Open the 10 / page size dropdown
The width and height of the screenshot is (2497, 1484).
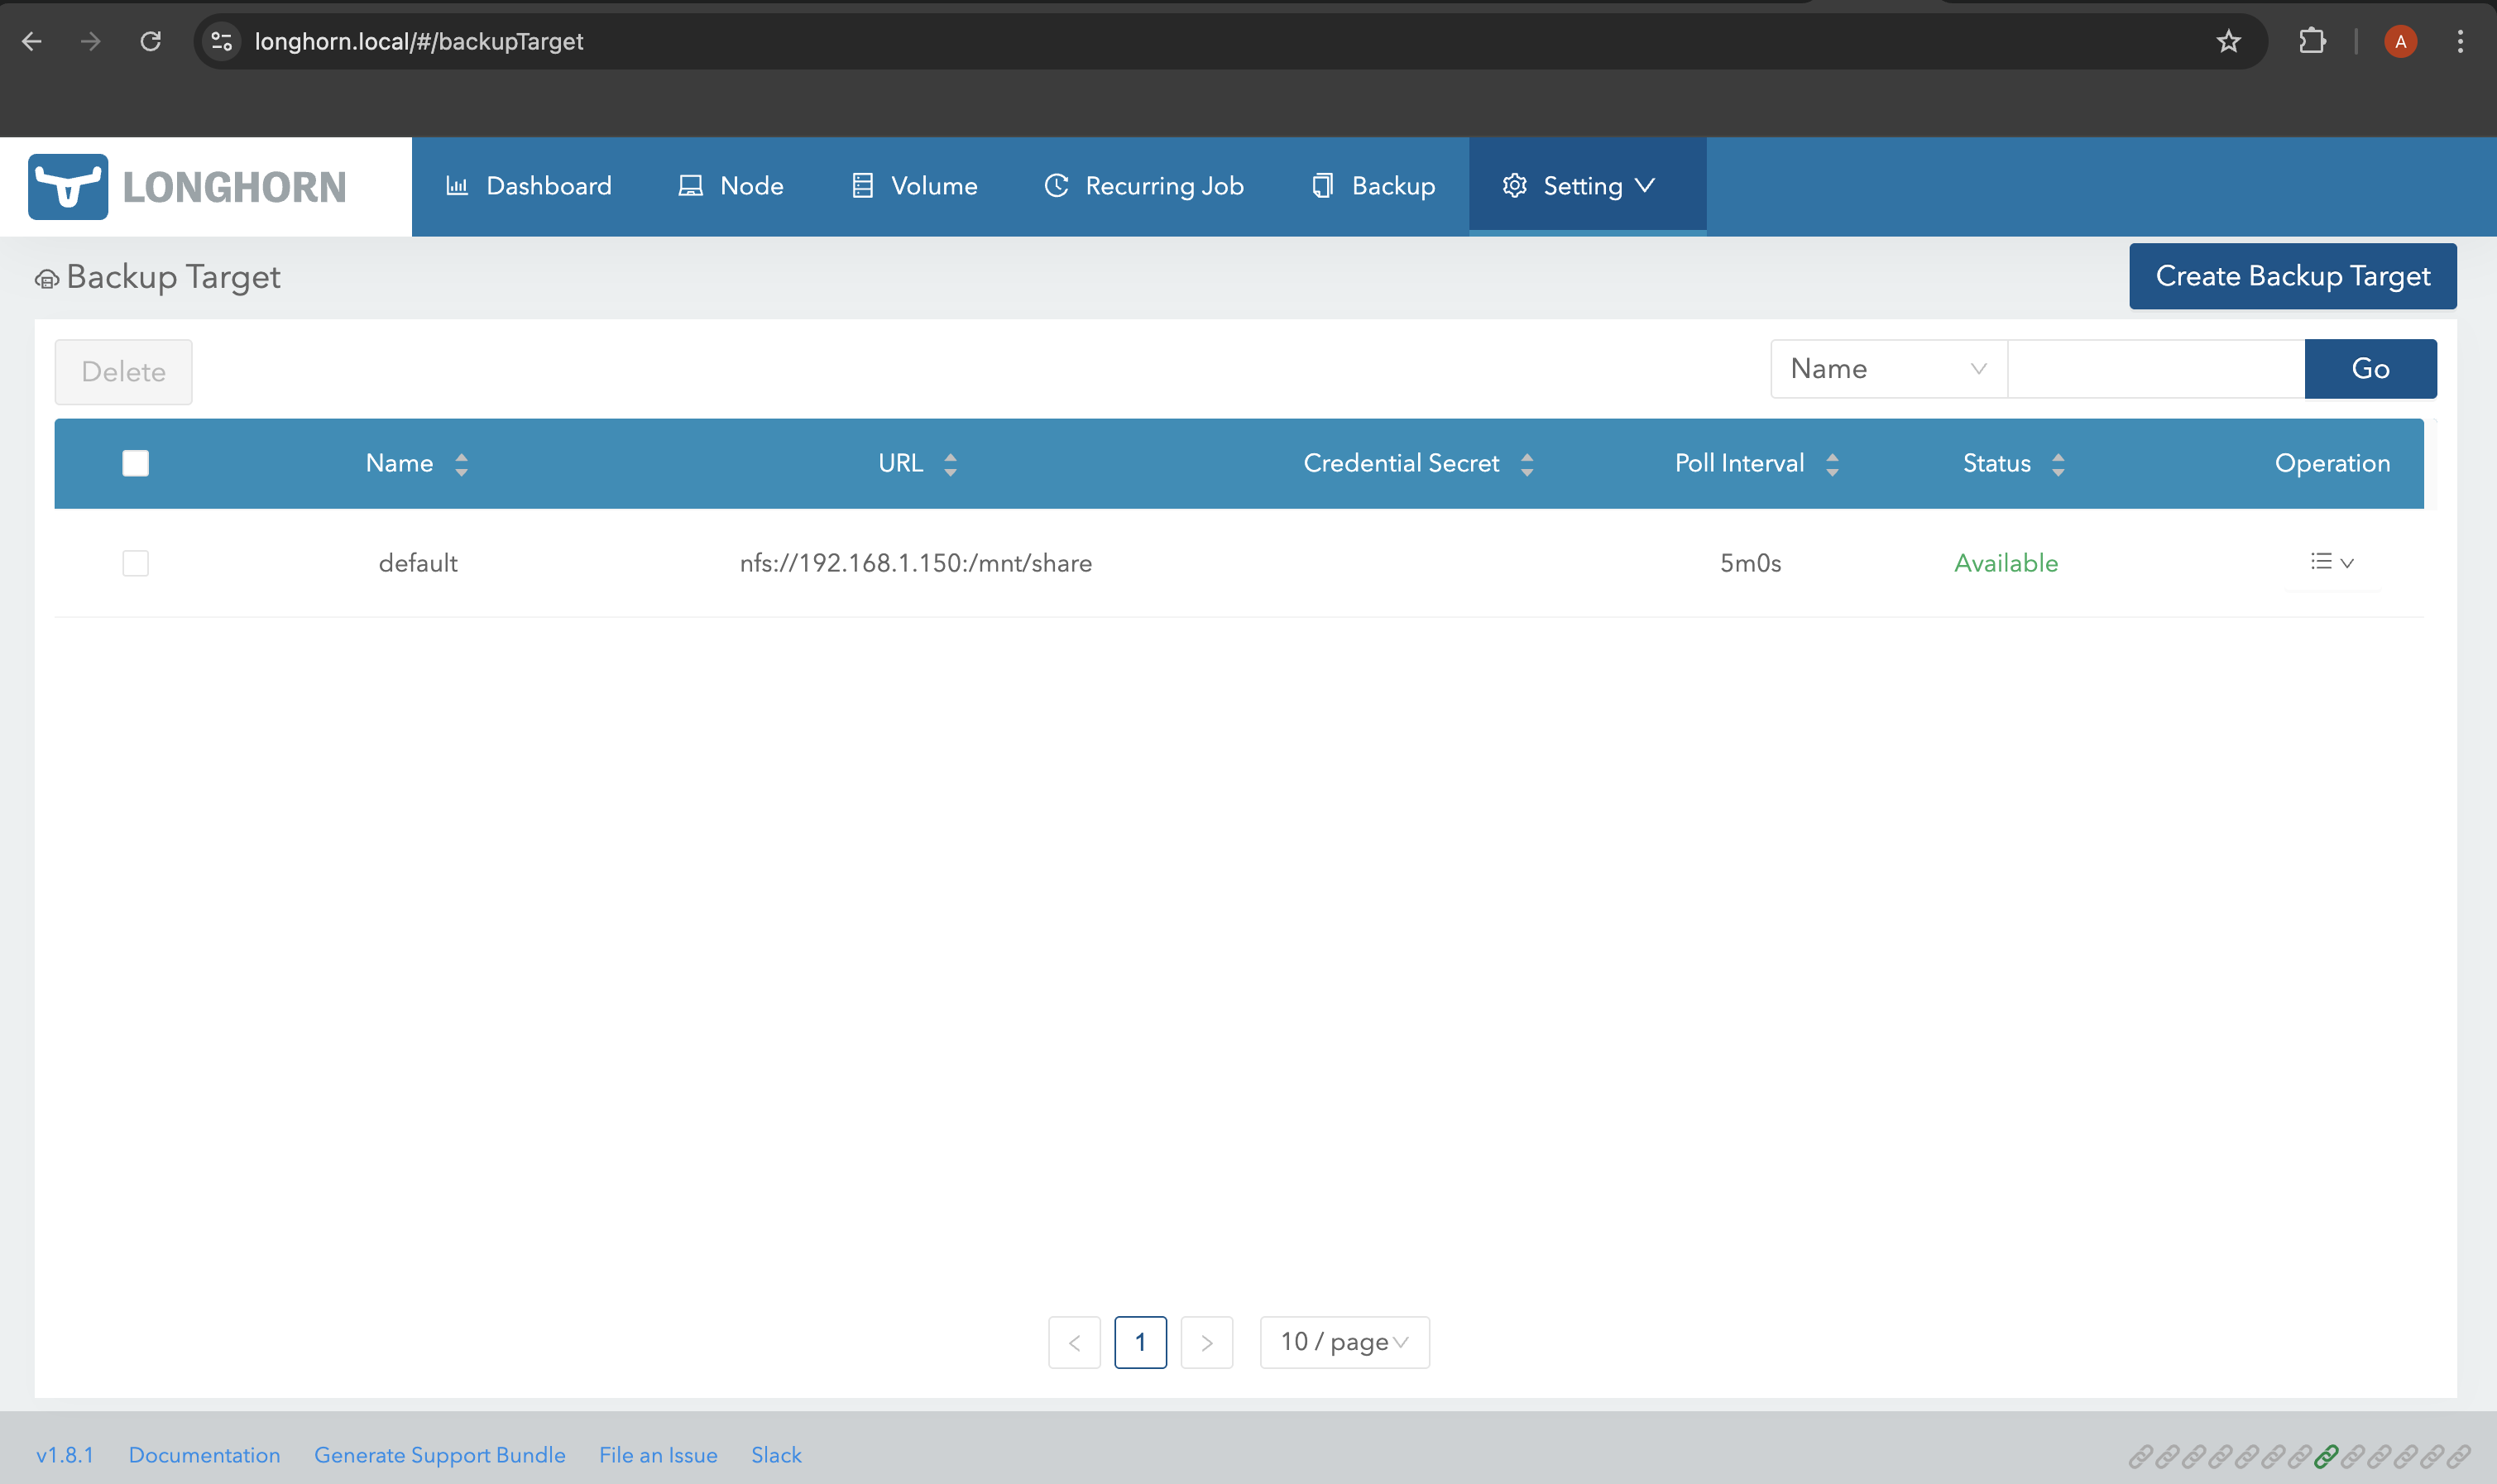click(x=1343, y=1341)
